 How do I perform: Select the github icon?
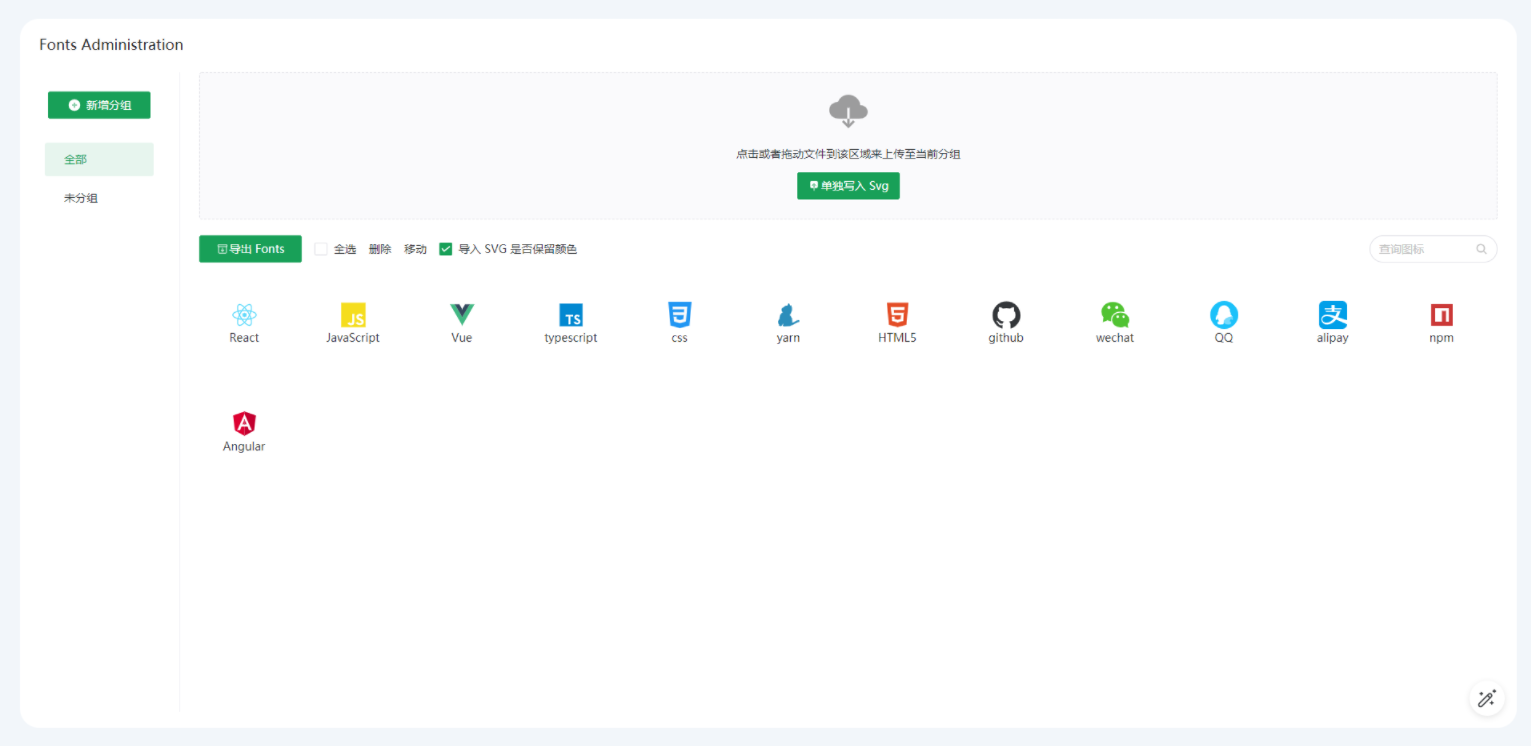tap(1006, 315)
